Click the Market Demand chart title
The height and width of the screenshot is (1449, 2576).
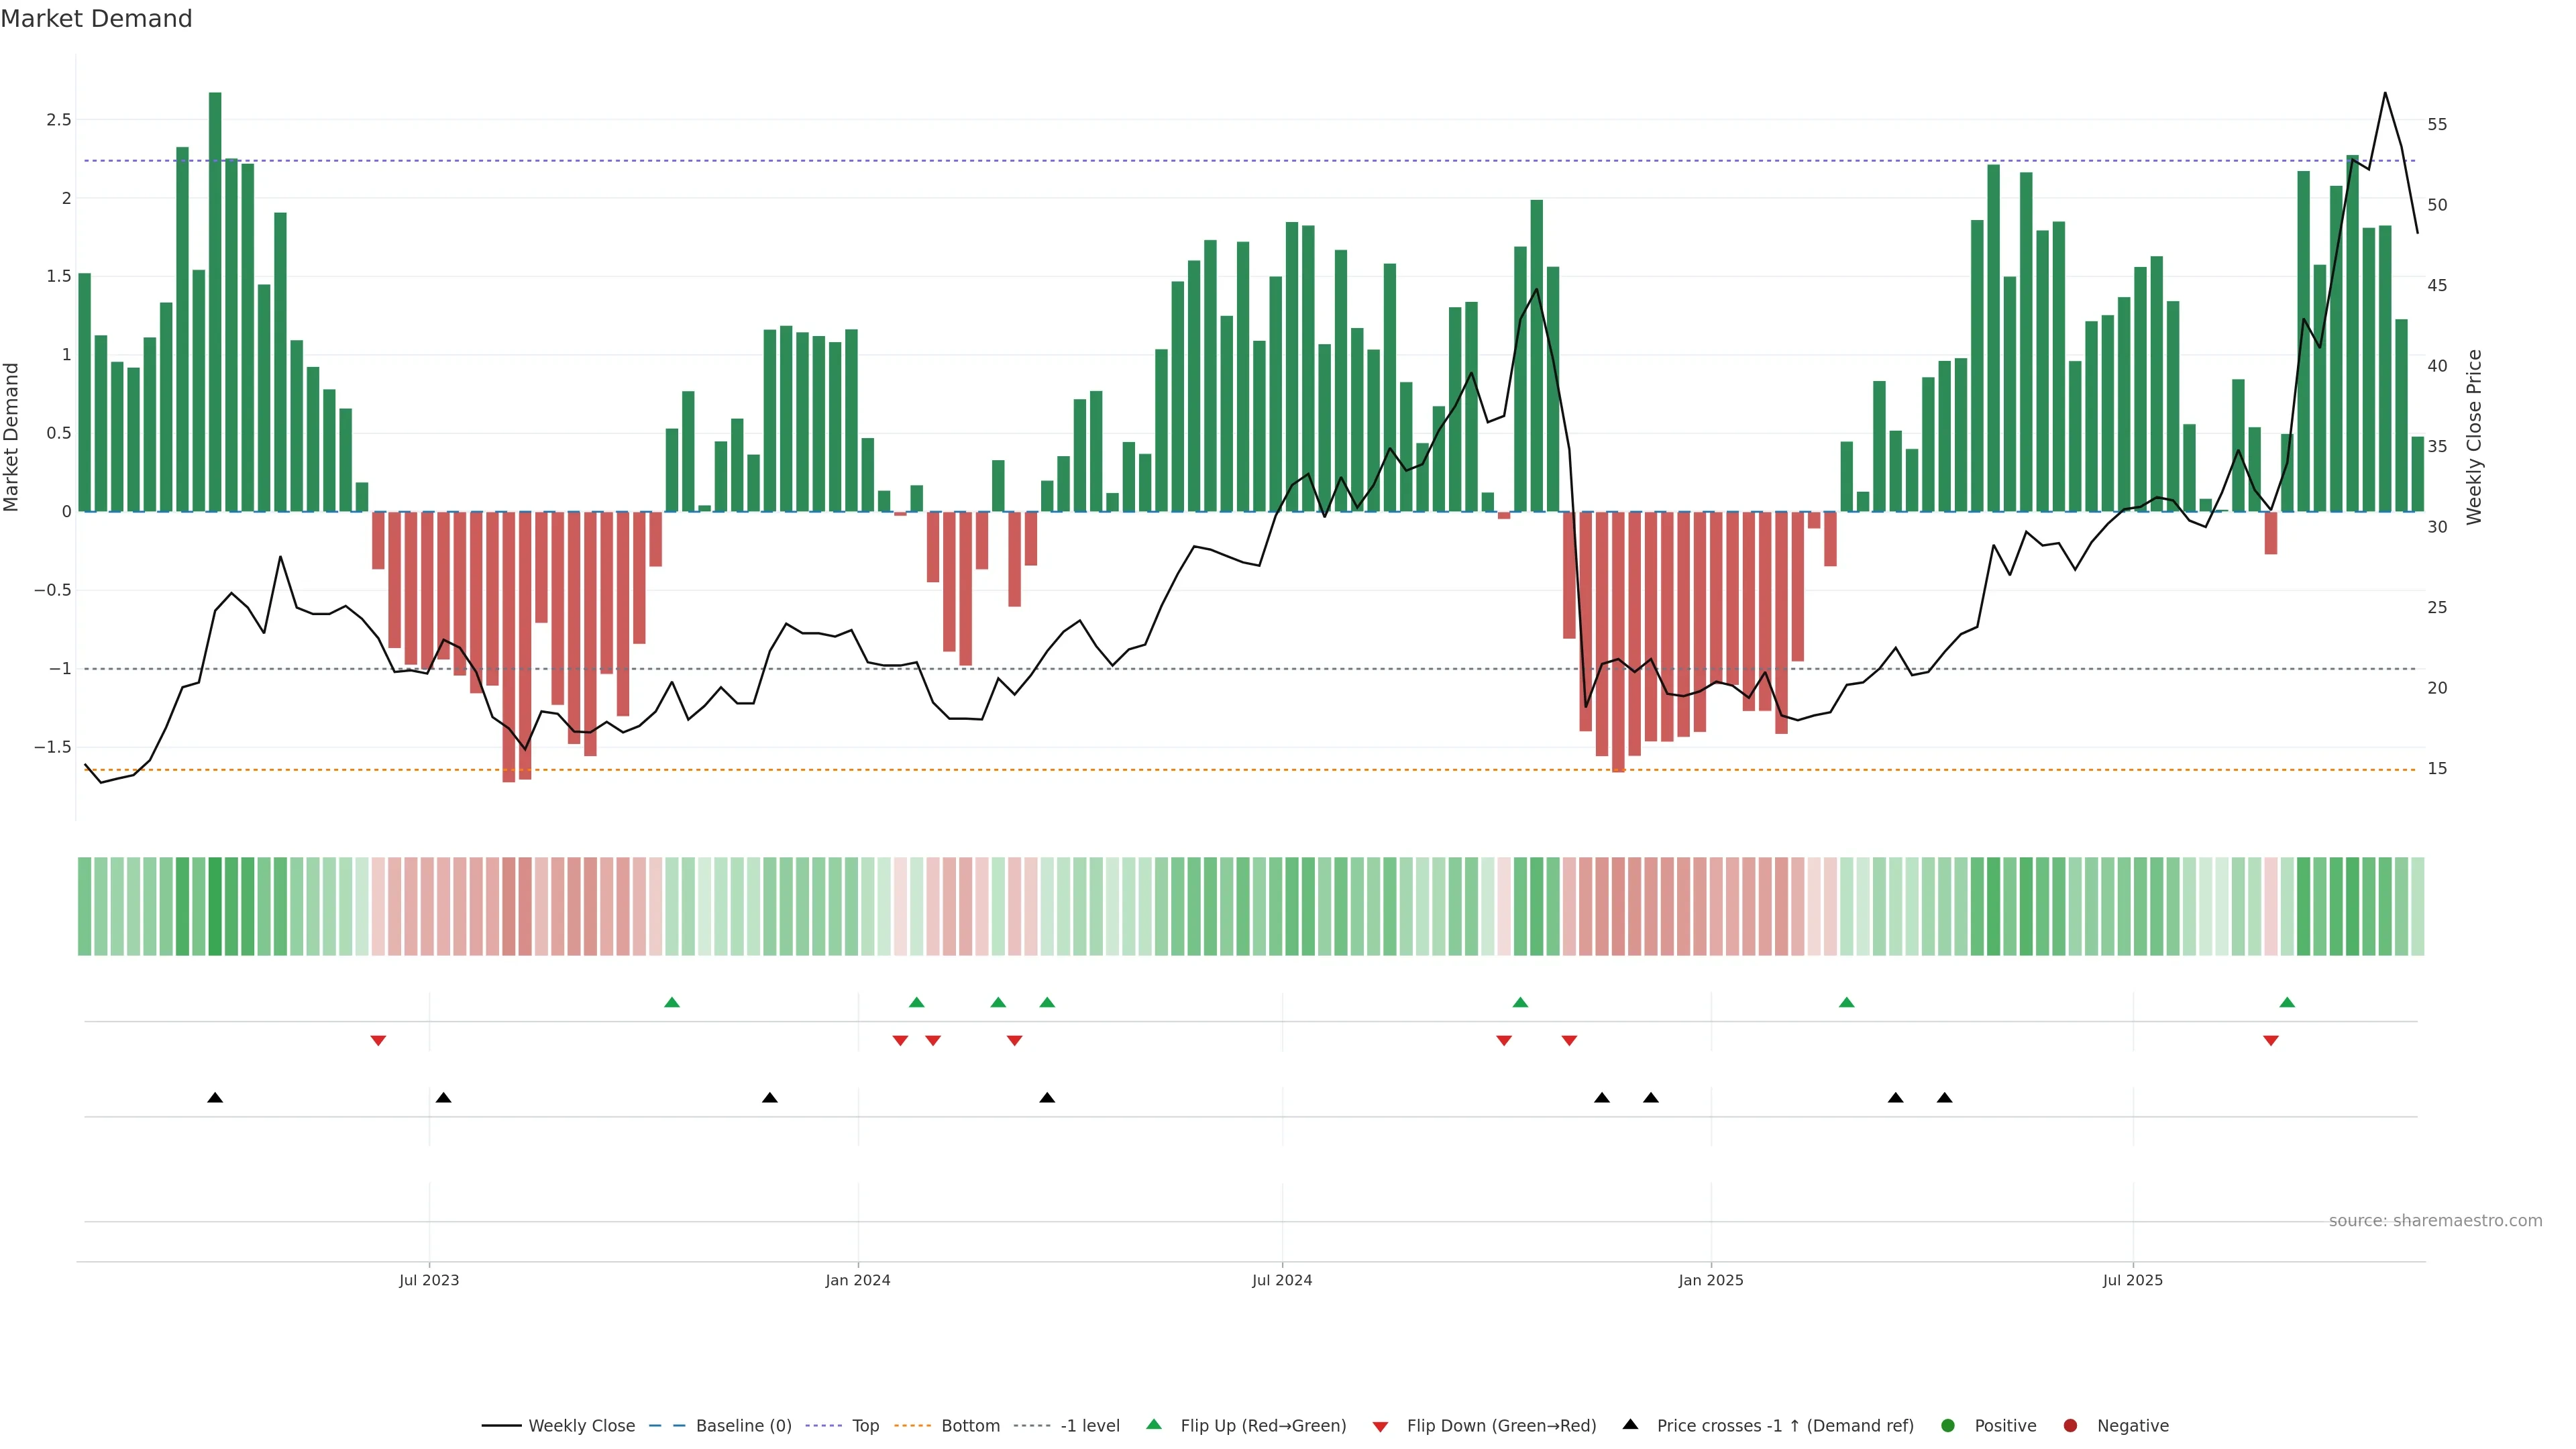click(x=96, y=19)
